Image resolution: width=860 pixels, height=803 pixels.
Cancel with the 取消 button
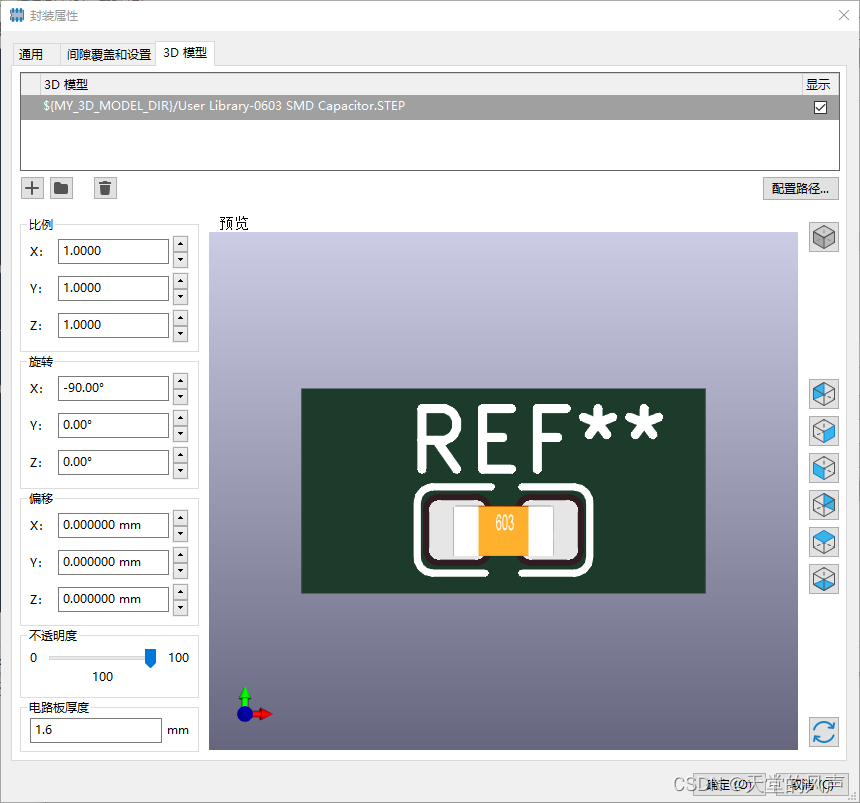tap(812, 784)
